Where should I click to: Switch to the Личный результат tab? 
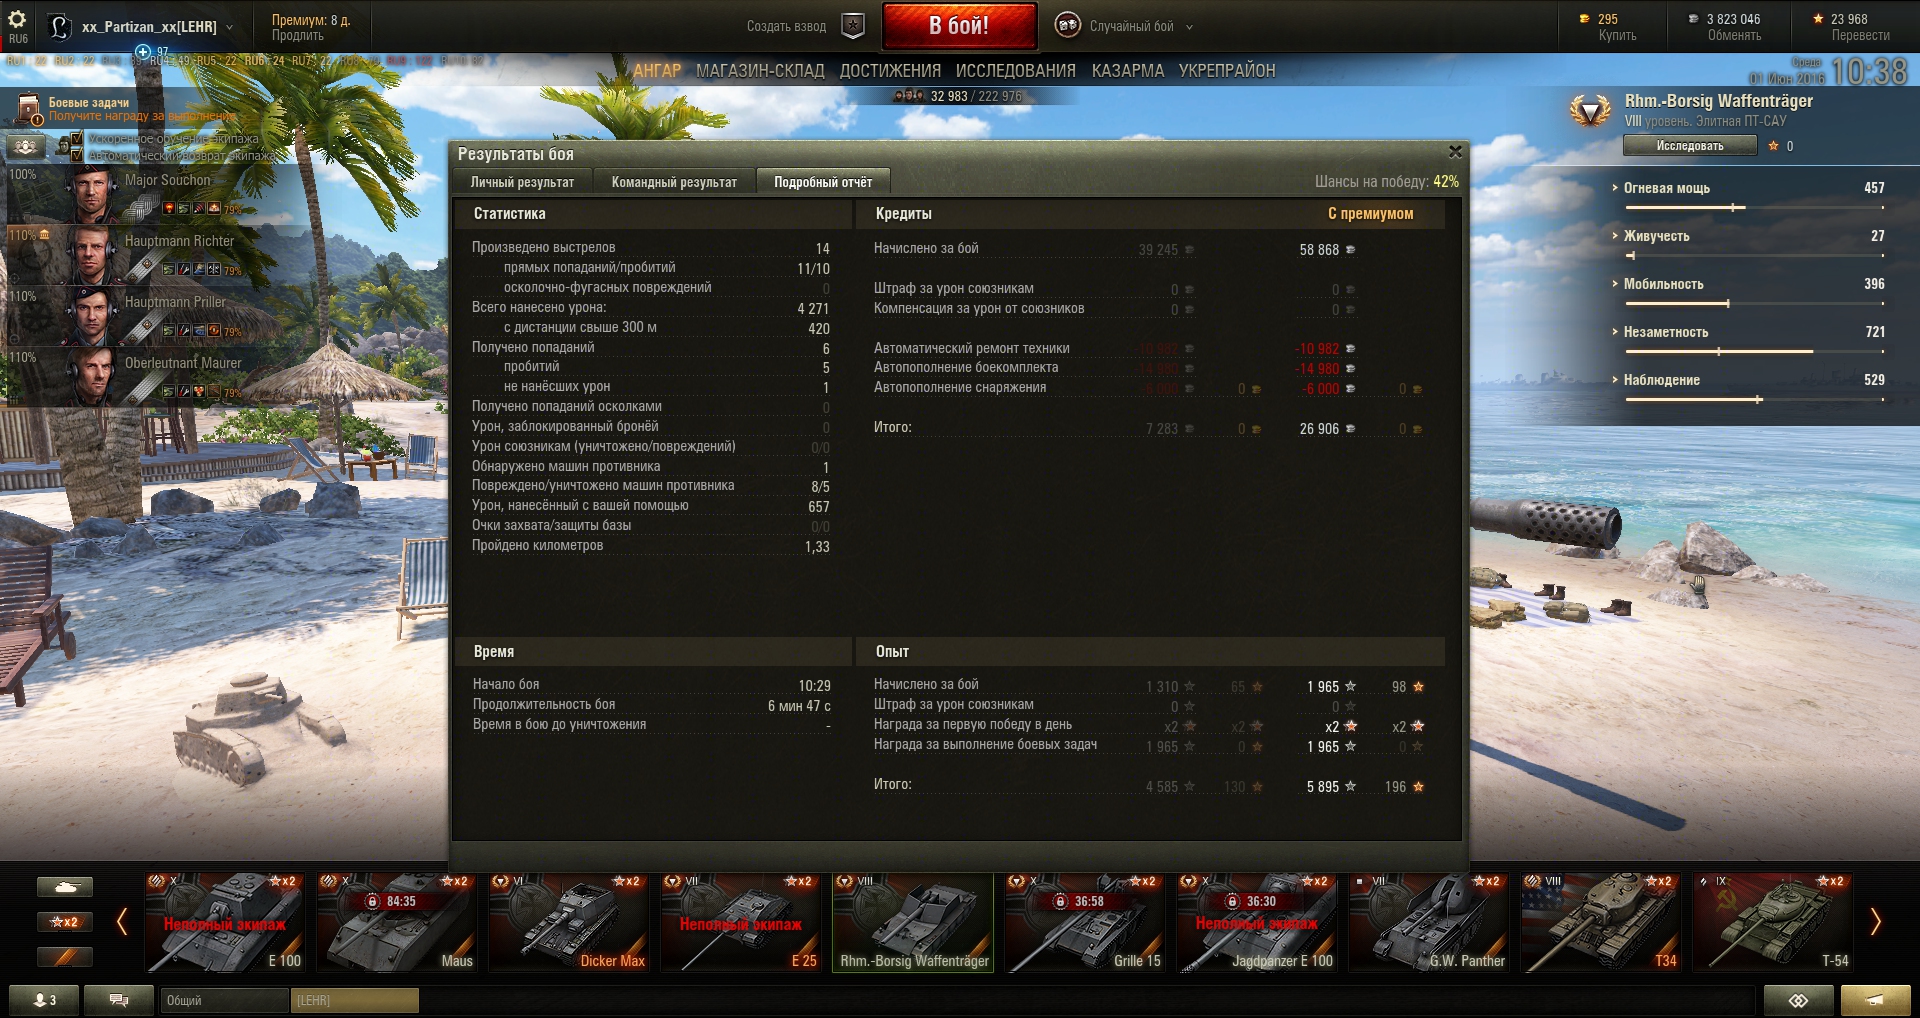pos(522,182)
